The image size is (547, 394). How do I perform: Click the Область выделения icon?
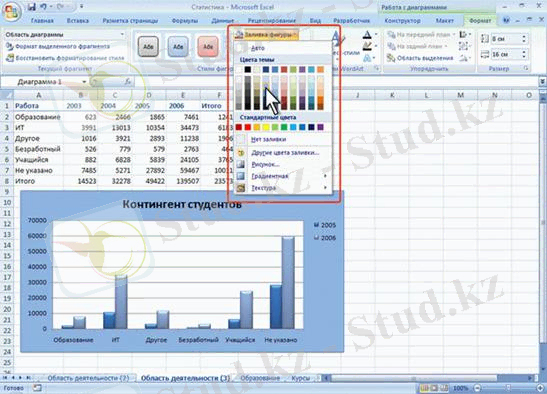(391, 58)
